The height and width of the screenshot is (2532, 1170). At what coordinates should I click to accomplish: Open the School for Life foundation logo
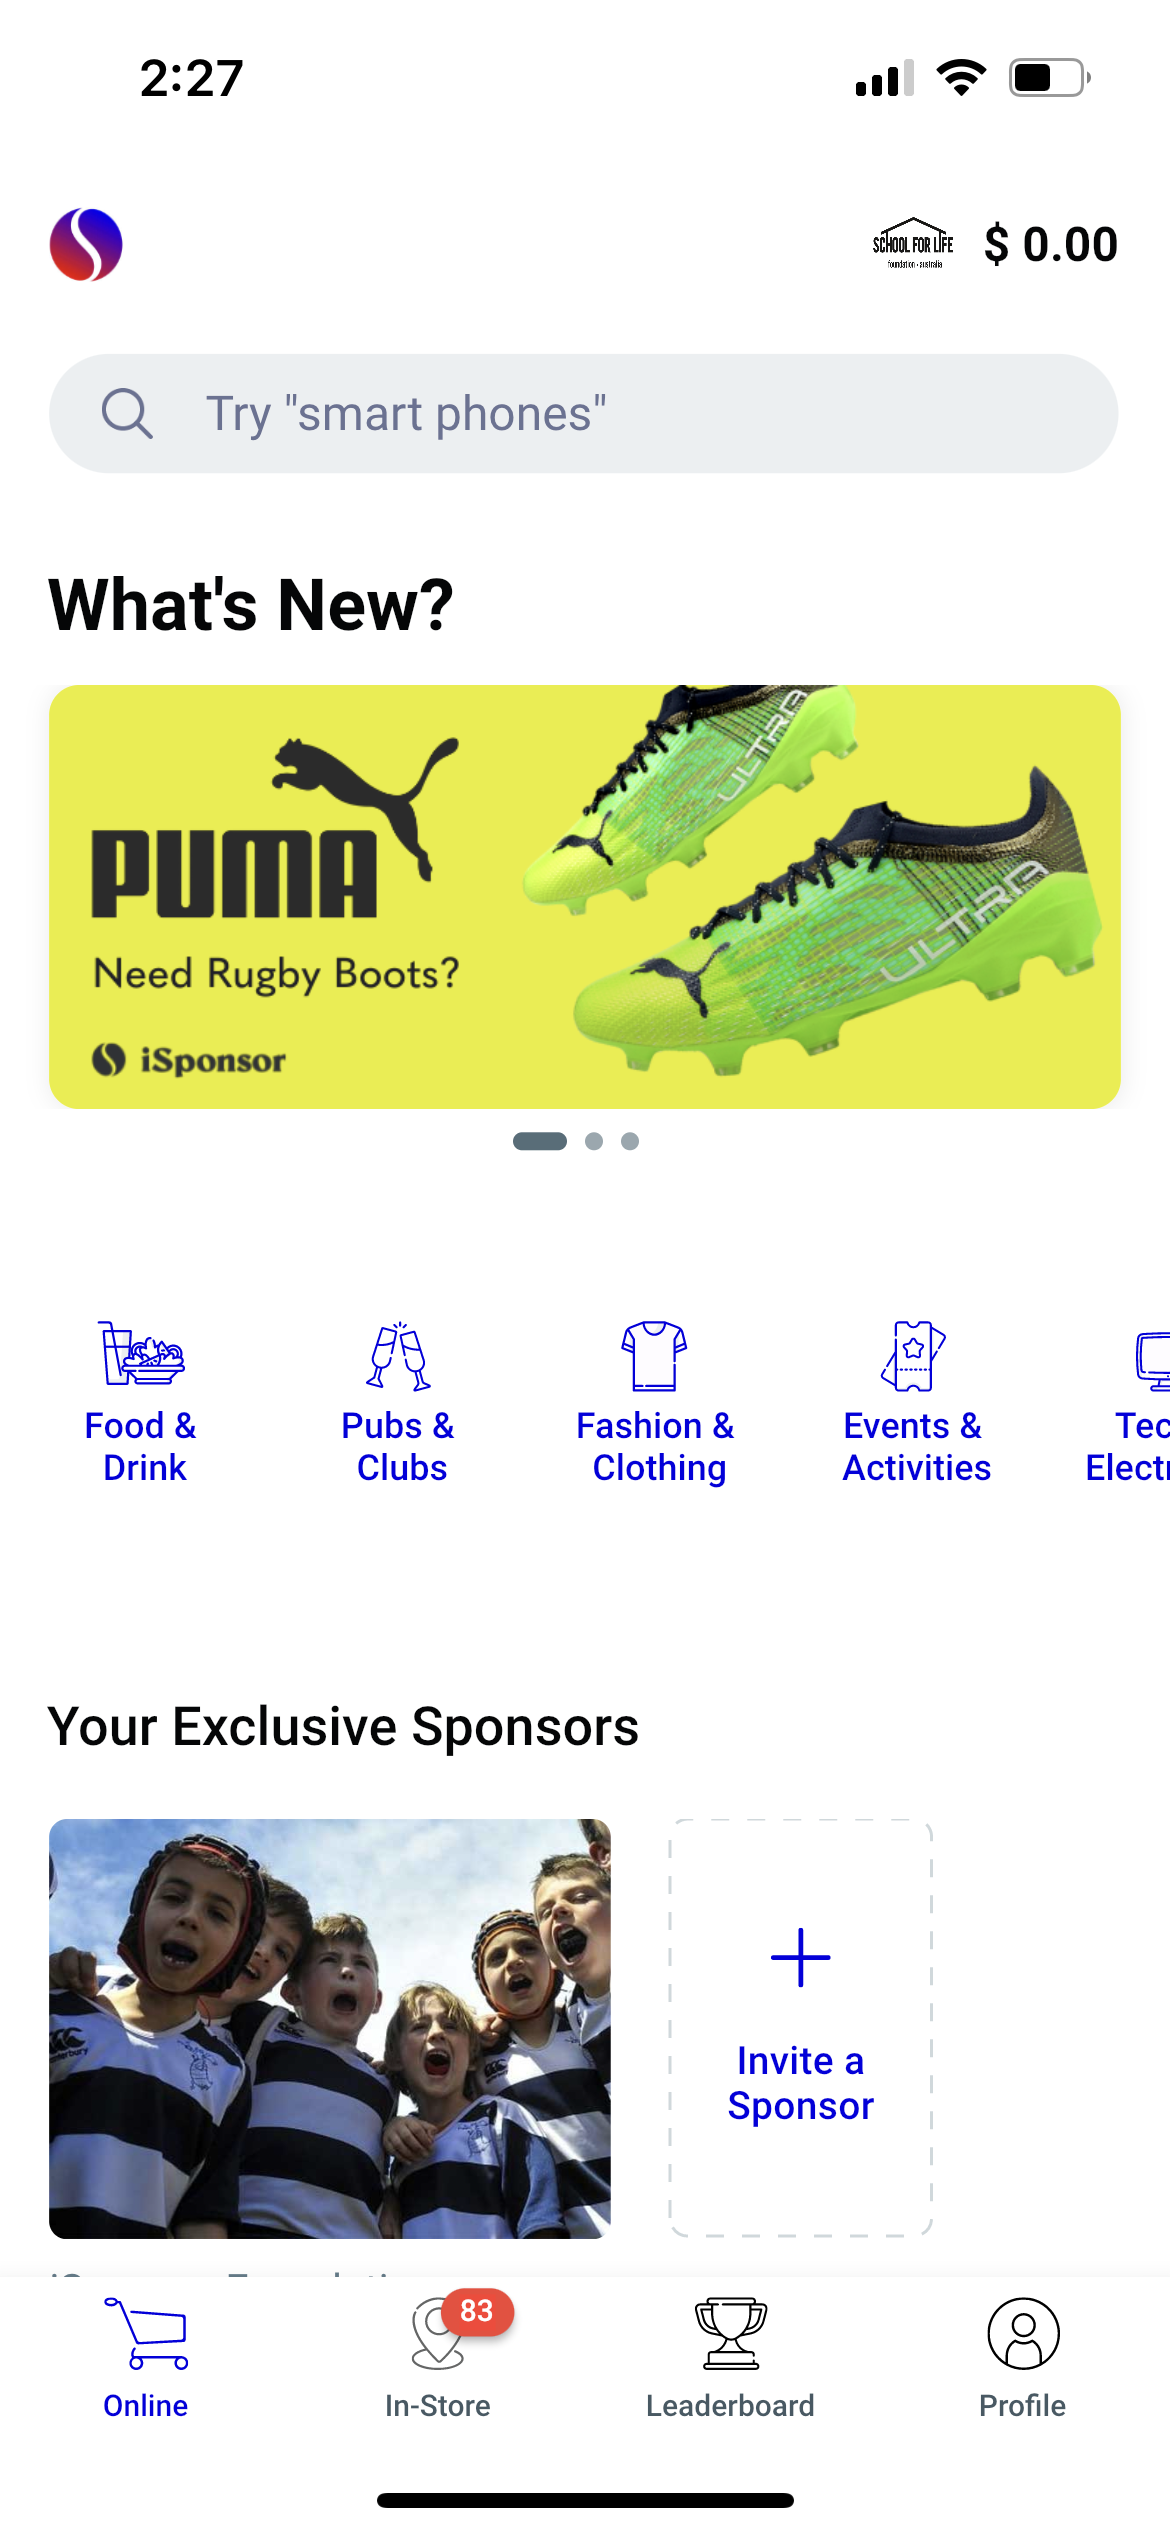tap(913, 244)
